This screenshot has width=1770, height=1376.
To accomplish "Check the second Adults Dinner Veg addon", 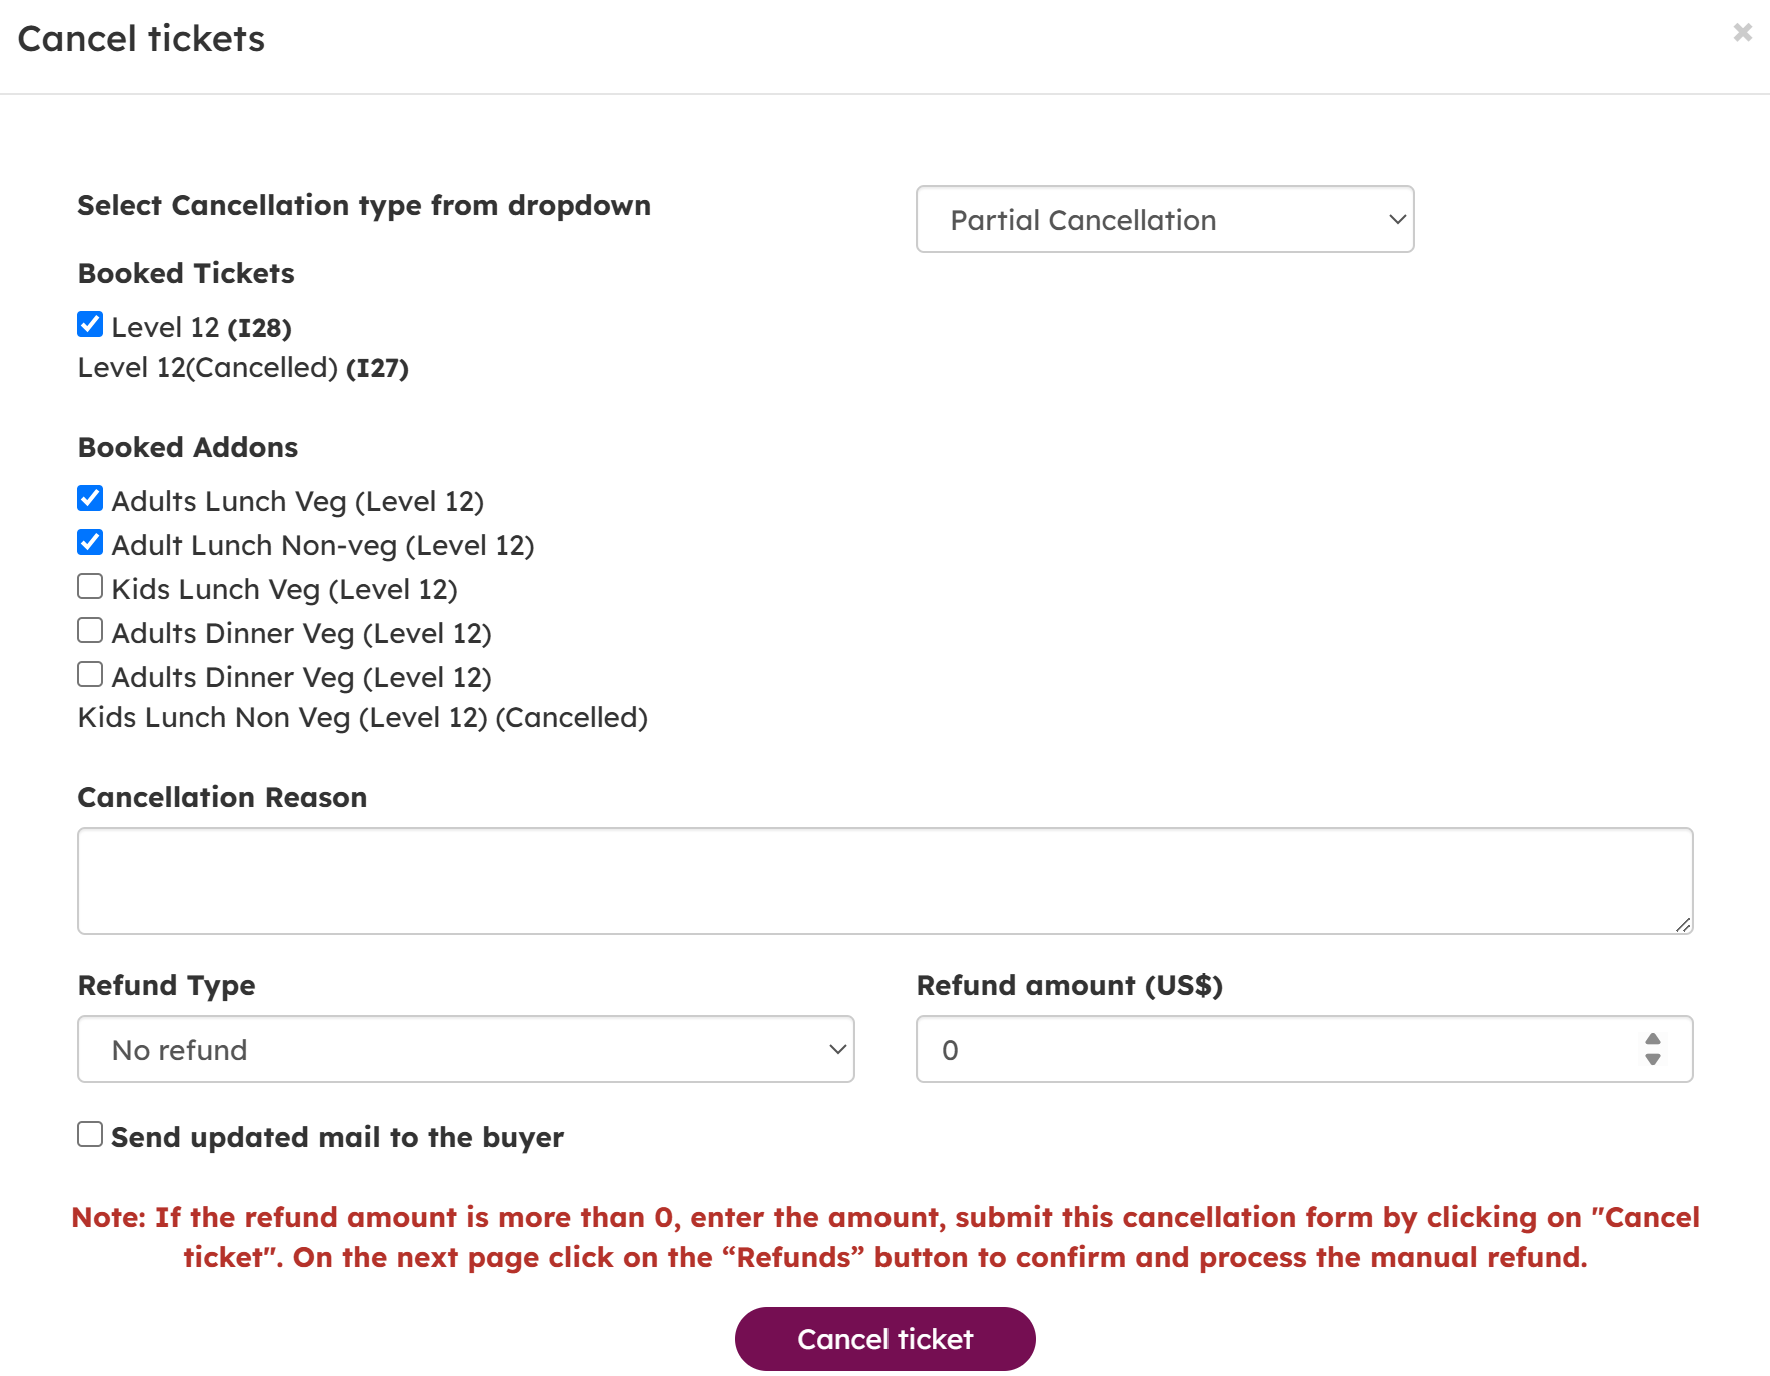I will tap(90, 674).
